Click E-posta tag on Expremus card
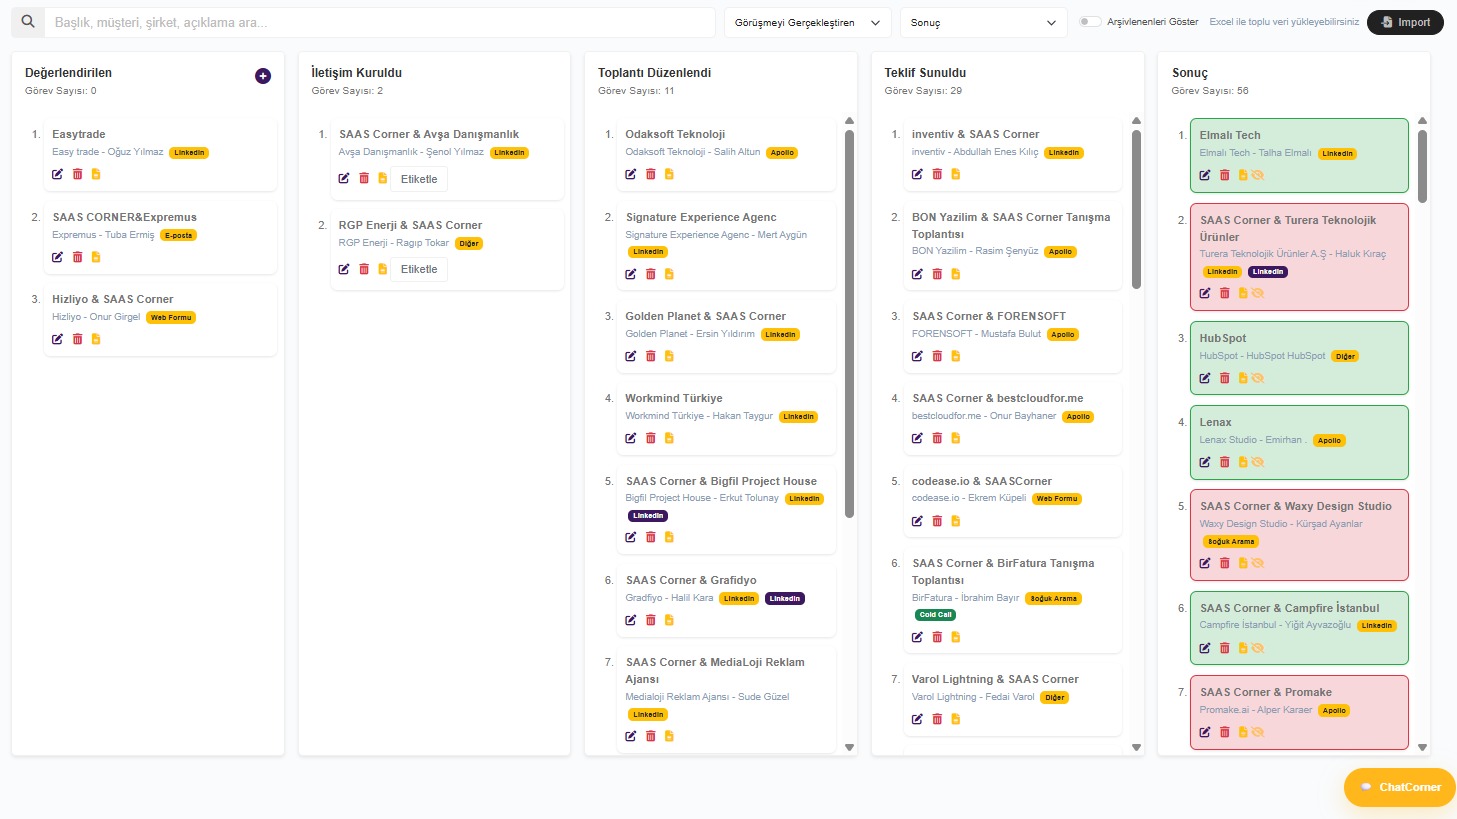The height and width of the screenshot is (819, 1457). [x=179, y=236]
